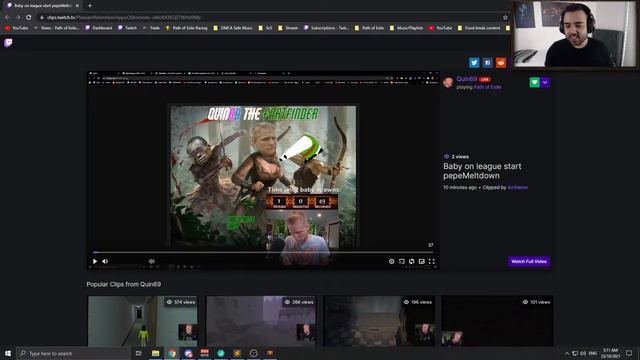Click the Twitch logo at page top
640x360 pixels.
pyautogui.click(x=8, y=42)
